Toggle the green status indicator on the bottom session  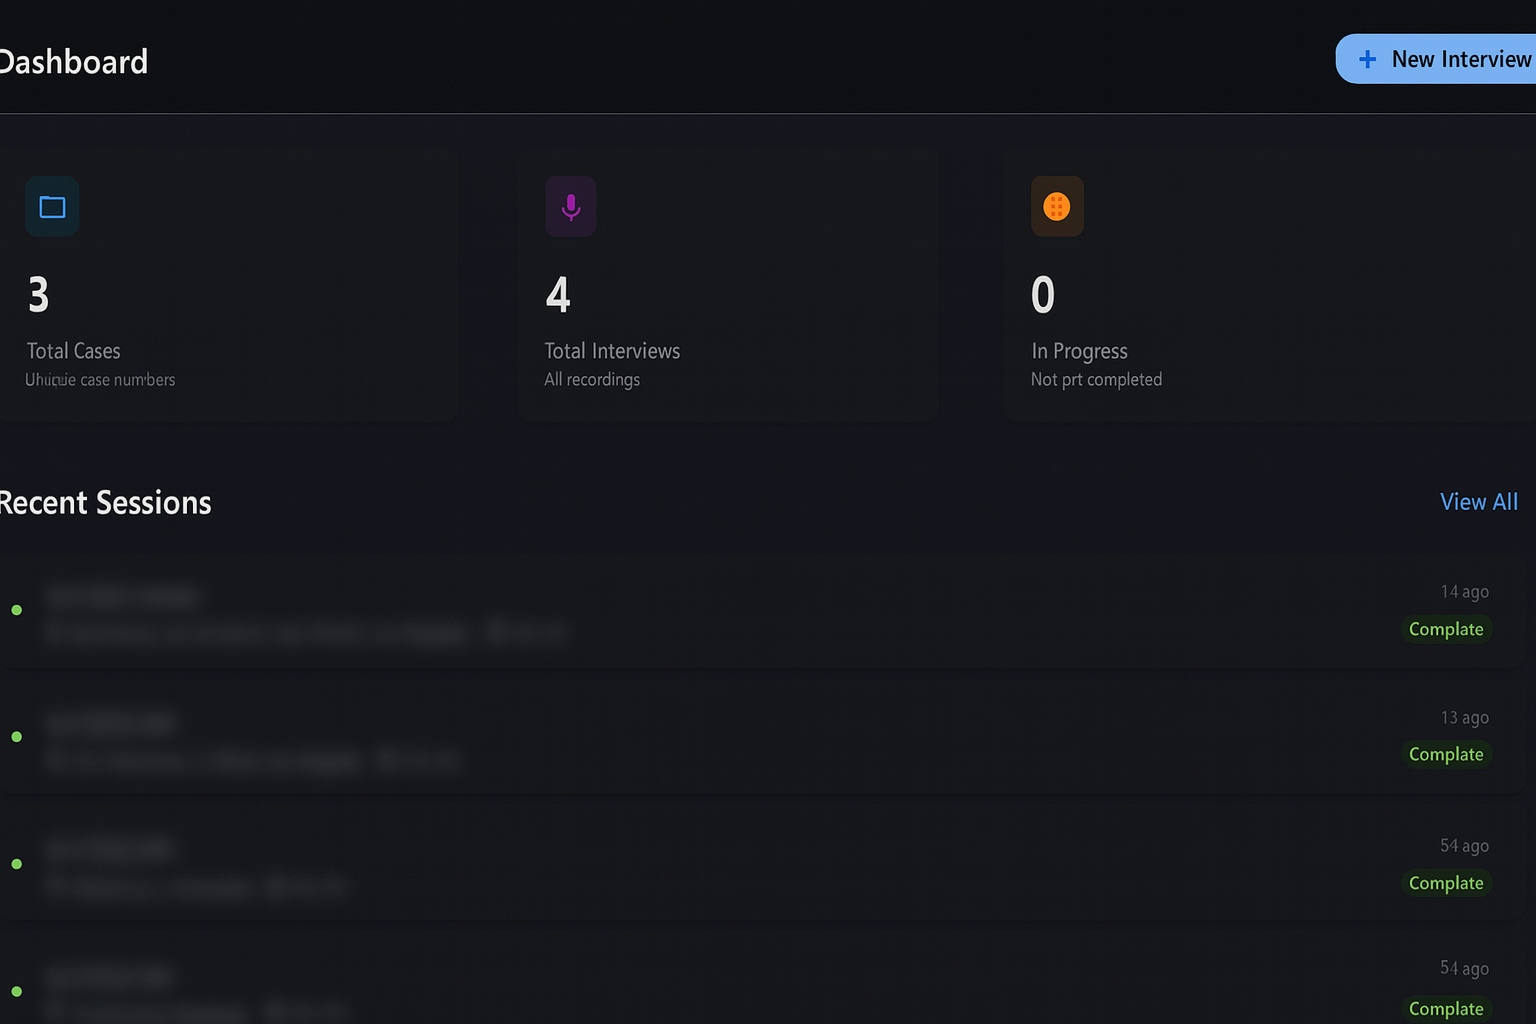point(16,990)
